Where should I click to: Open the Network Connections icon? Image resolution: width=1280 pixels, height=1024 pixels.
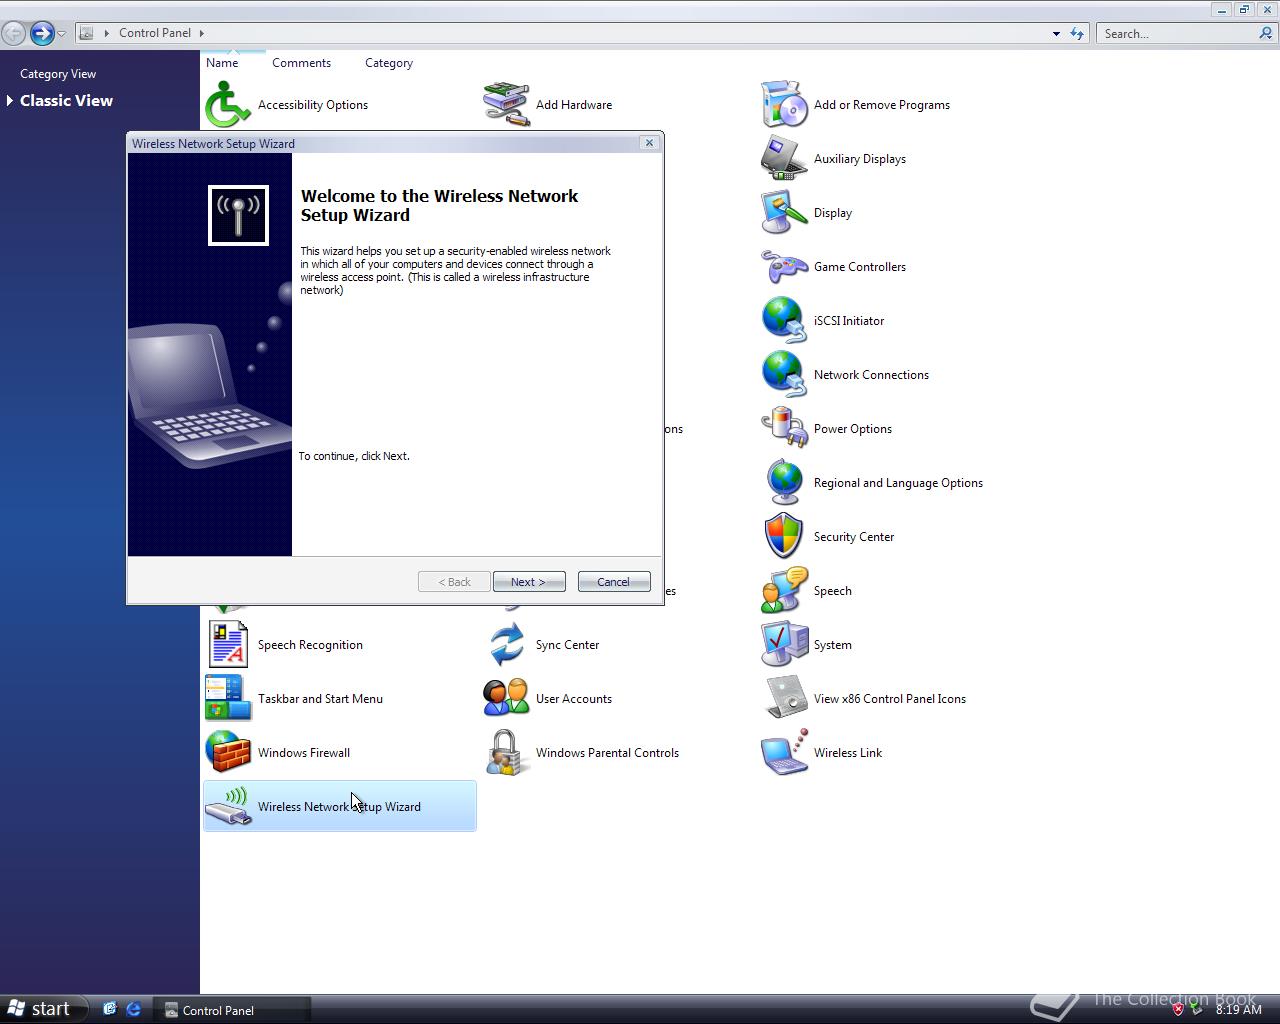(x=784, y=375)
